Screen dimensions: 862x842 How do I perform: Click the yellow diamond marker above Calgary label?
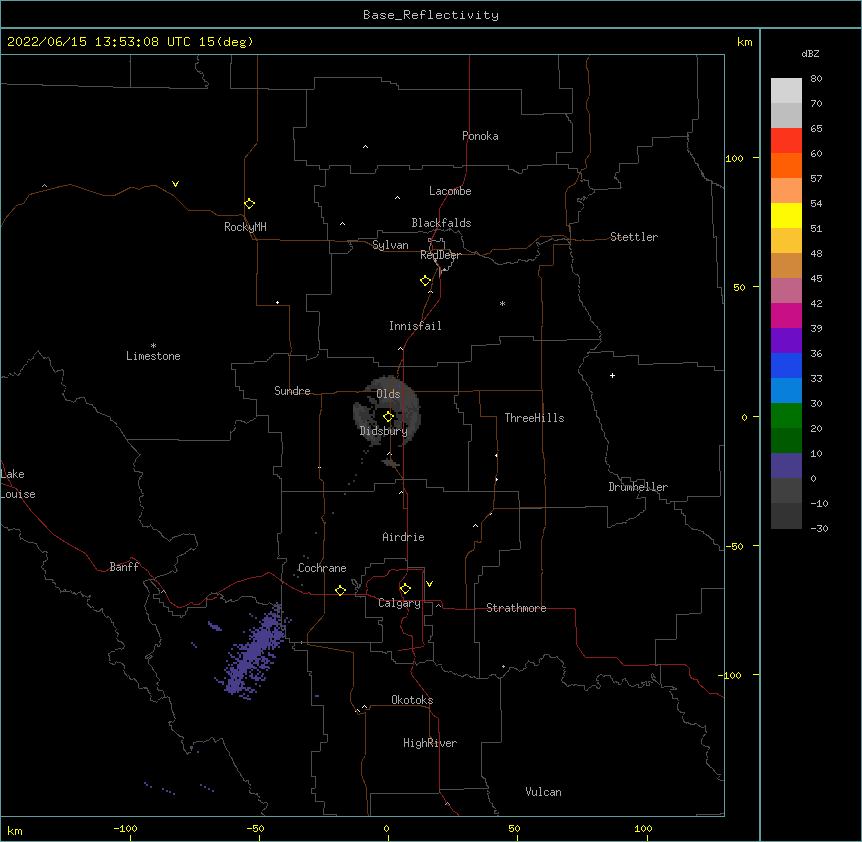(x=406, y=589)
